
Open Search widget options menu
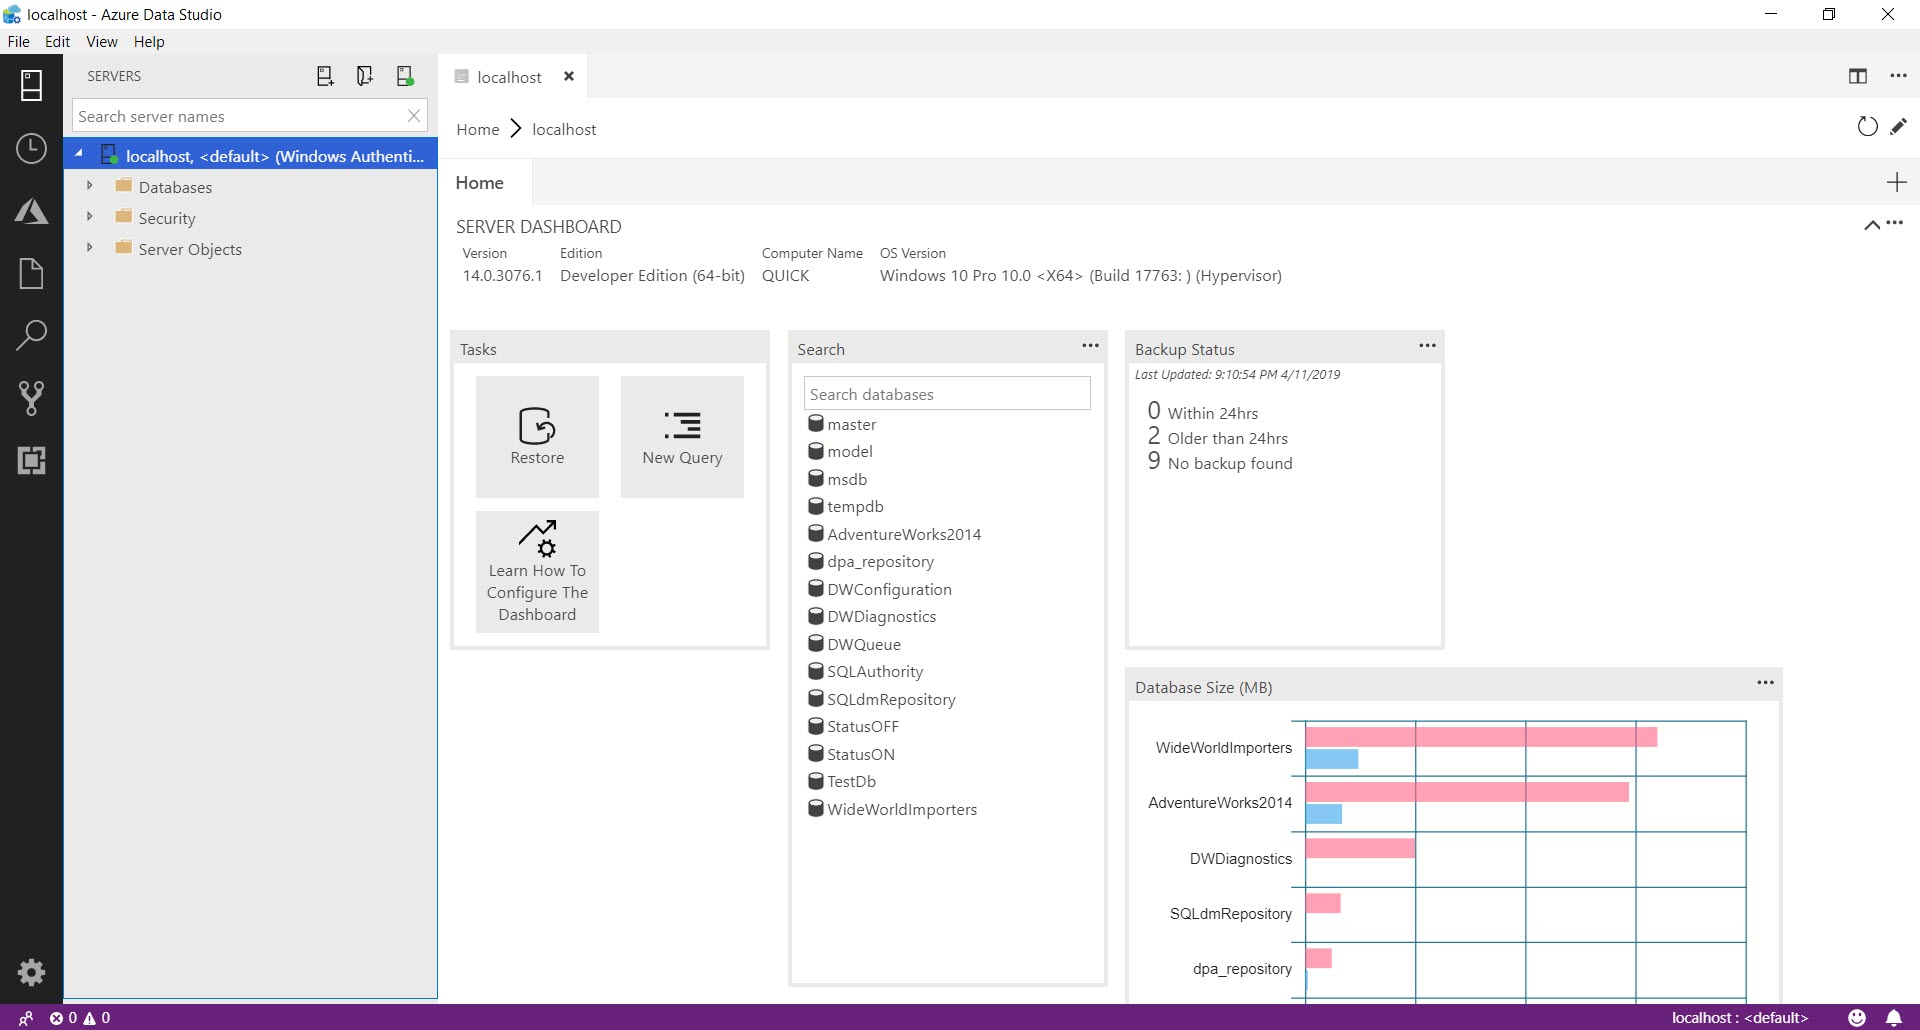click(x=1090, y=346)
